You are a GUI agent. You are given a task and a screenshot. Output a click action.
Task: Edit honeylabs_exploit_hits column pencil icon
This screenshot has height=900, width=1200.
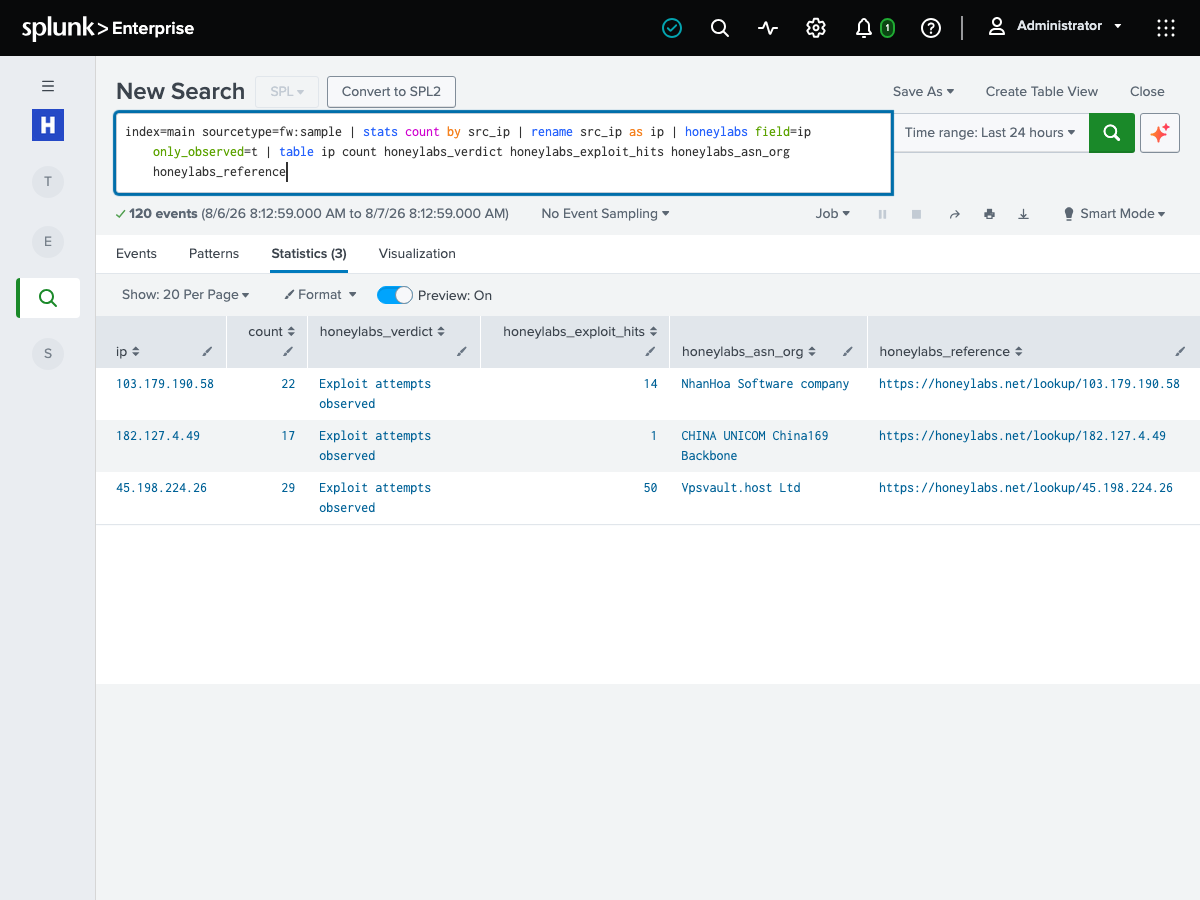tap(650, 352)
